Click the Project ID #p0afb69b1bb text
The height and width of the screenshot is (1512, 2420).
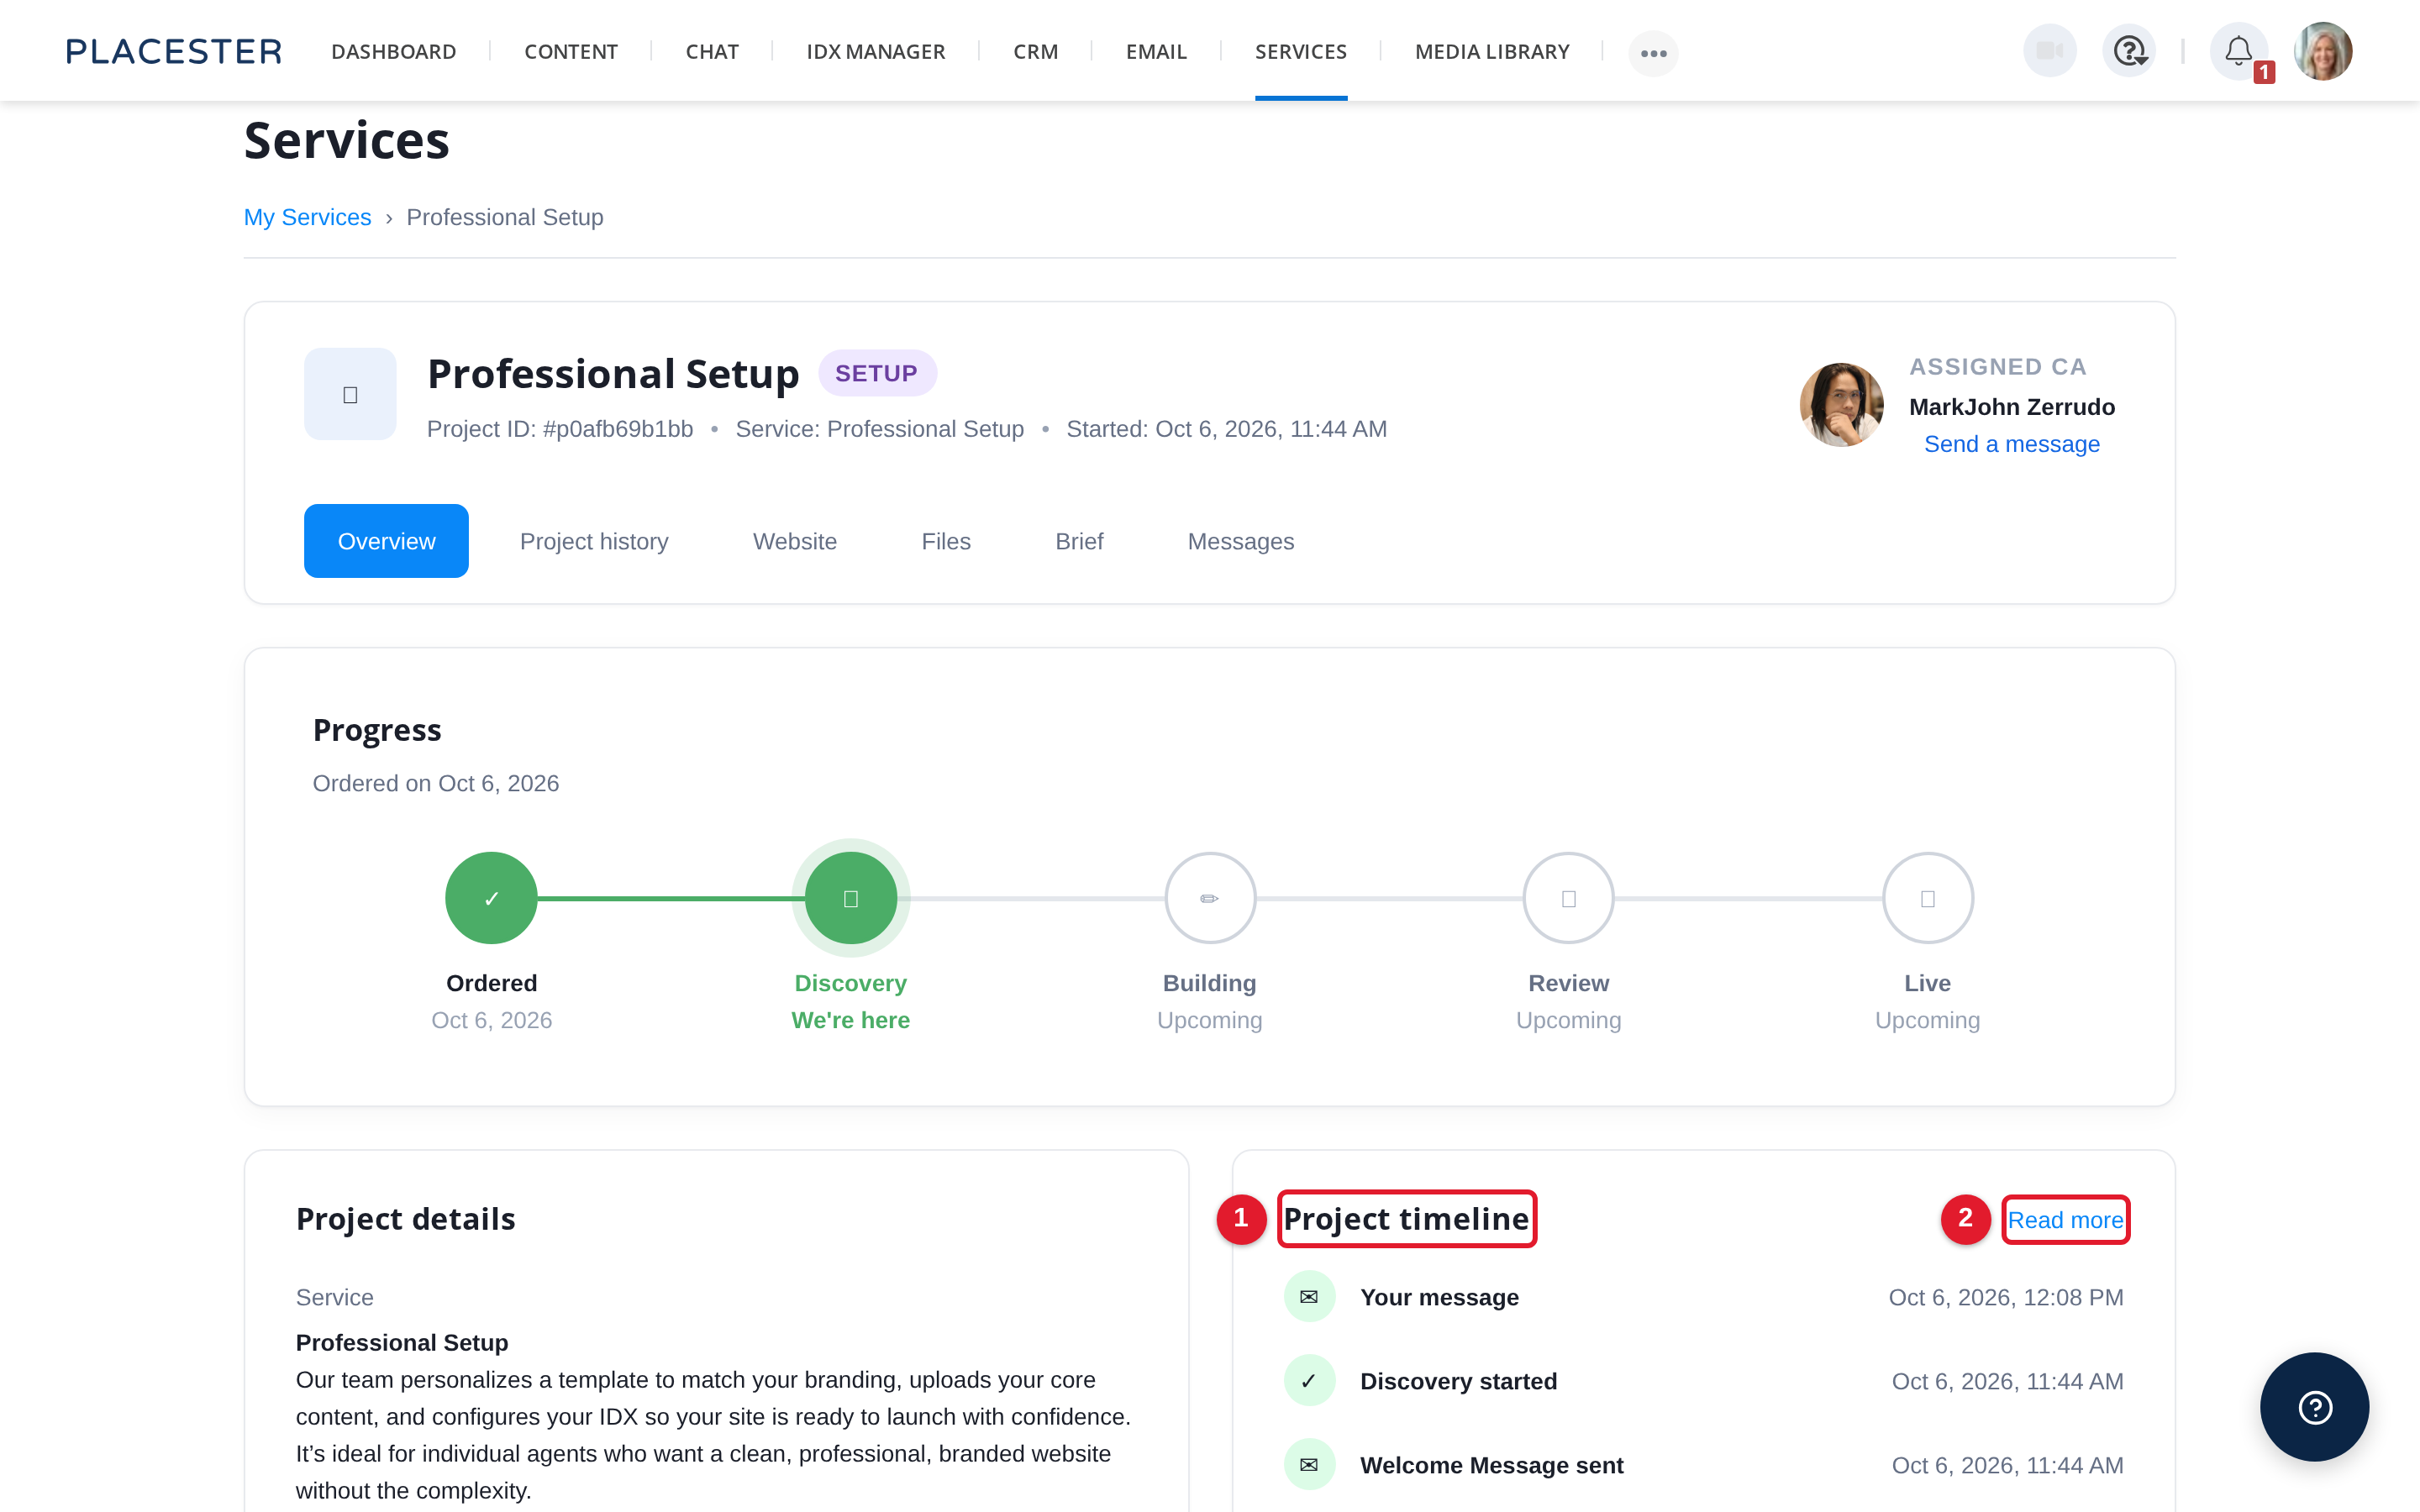[560, 429]
